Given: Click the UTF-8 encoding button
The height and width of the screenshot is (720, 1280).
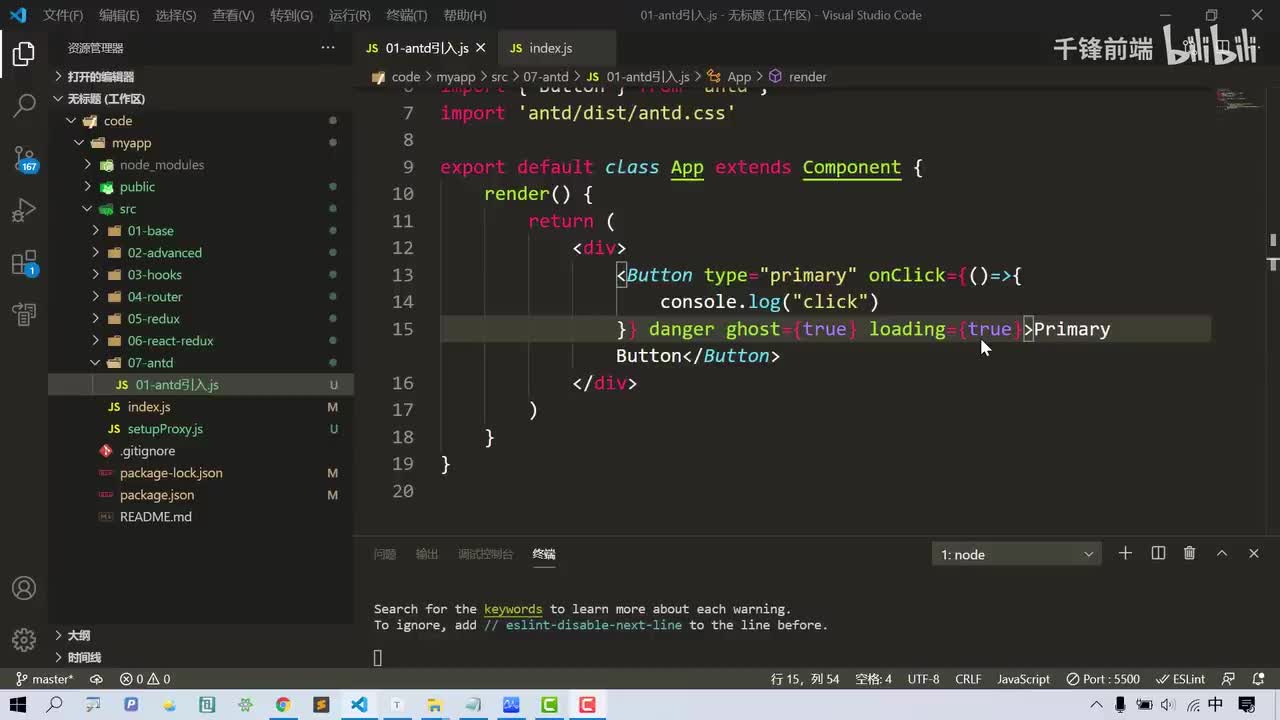Looking at the screenshot, I should (x=923, y=679).
